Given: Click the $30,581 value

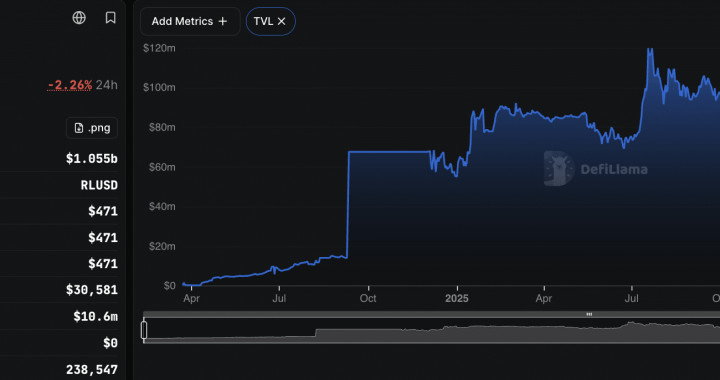Looking at the screenshot, I should (92, 290).
